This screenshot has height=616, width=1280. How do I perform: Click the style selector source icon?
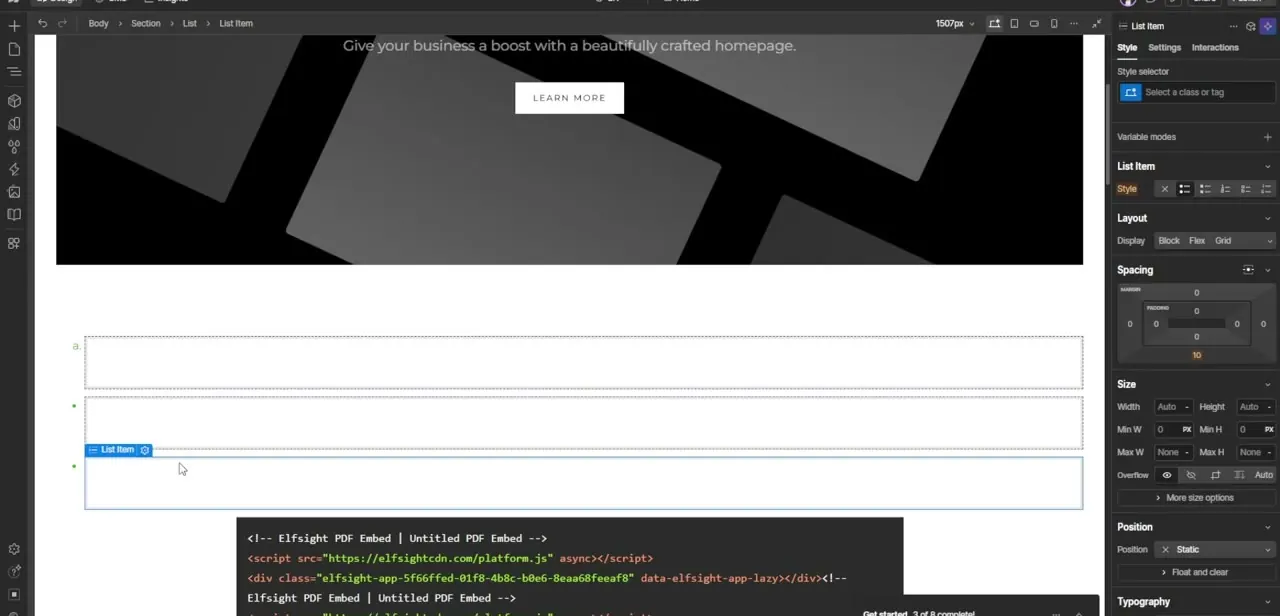click(x=1130, y=92)
